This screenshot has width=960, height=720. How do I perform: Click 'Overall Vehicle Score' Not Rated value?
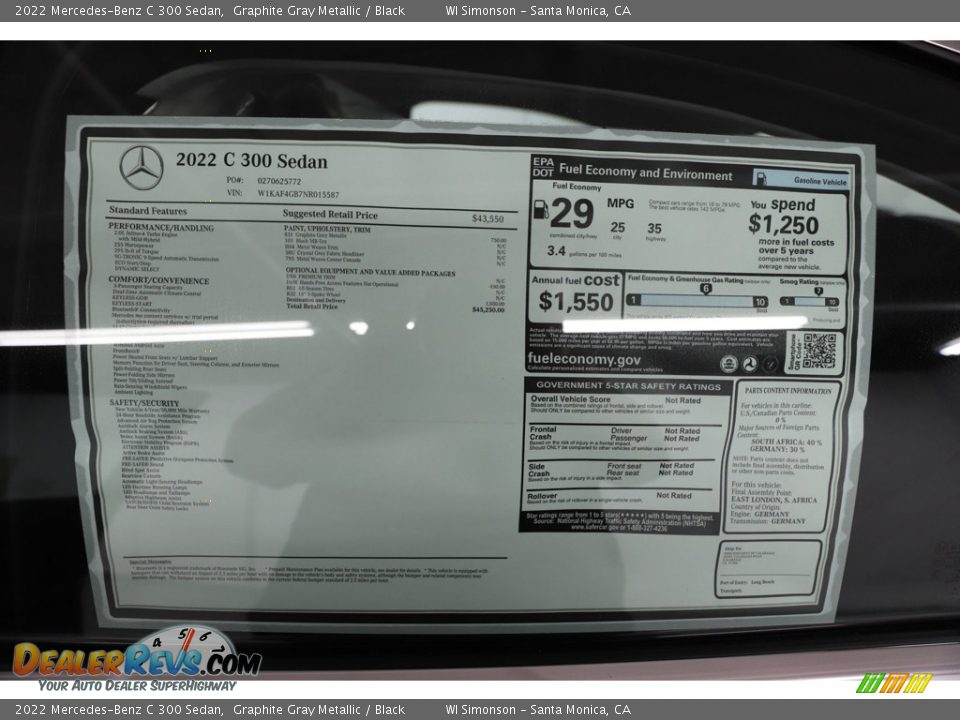coord(683,400)
